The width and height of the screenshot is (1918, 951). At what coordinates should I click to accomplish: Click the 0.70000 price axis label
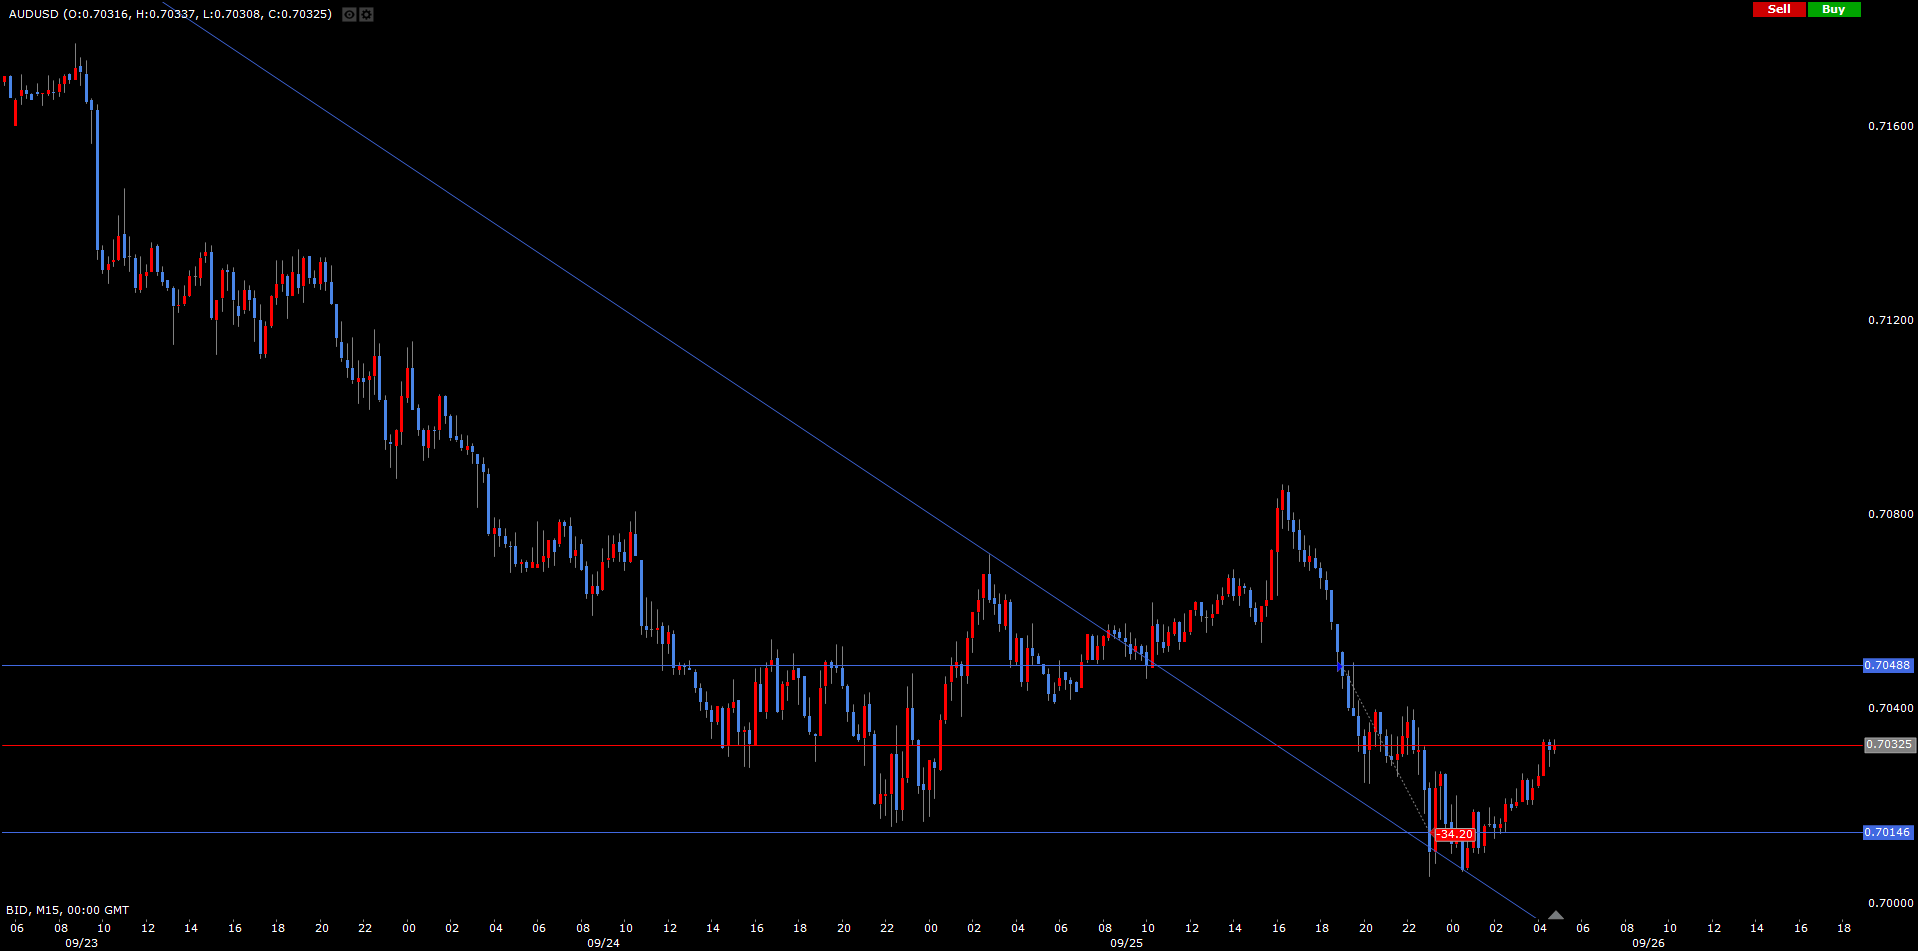pos(1890,903)
